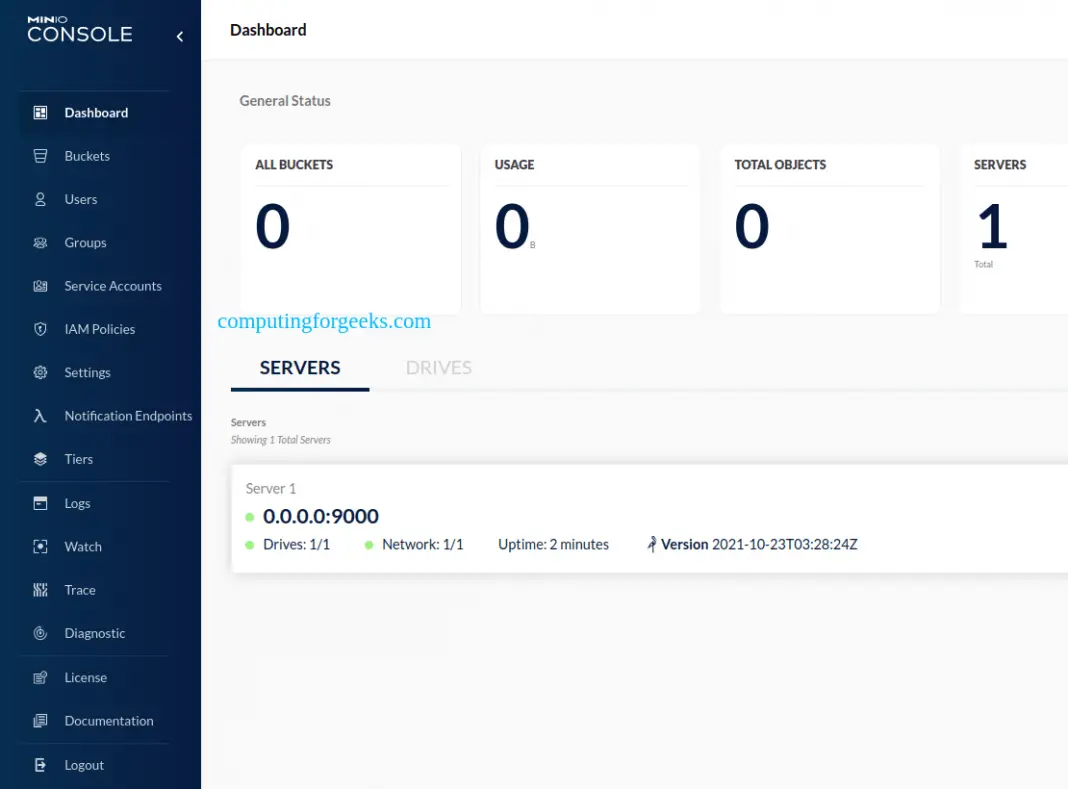
Task: Select the Diagnostic icon
Action: coord(39,633)
